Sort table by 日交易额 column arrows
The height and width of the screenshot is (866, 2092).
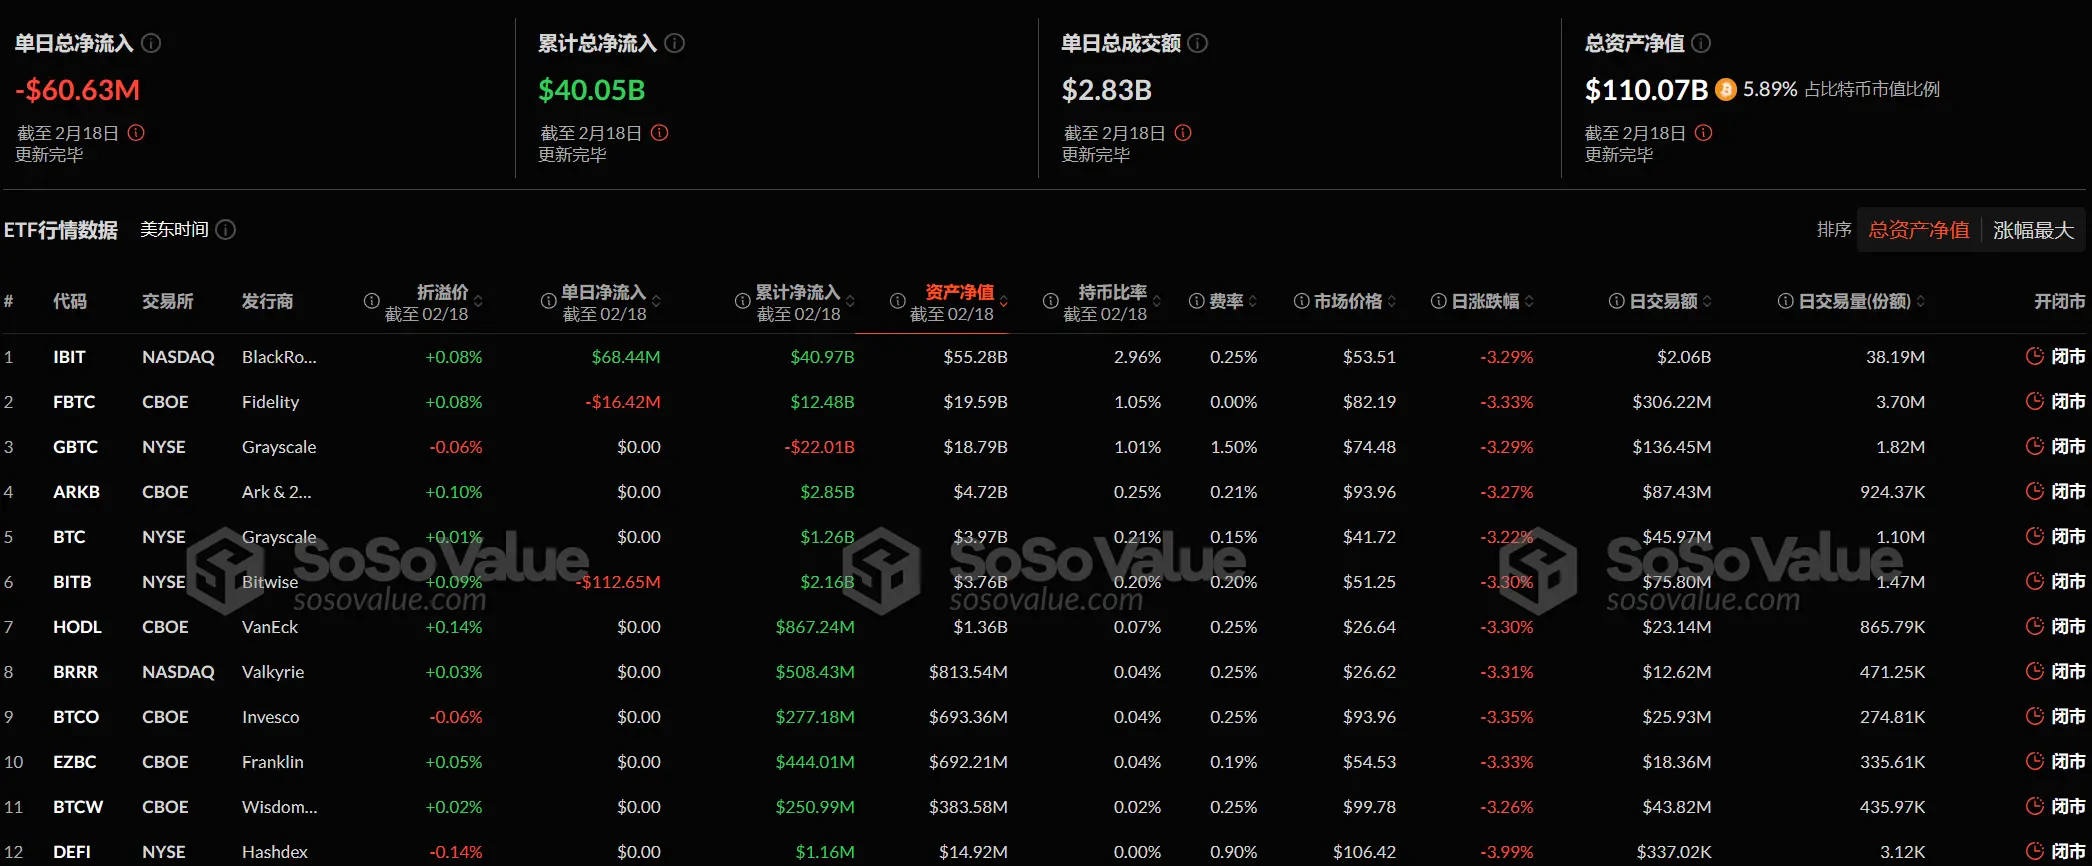coord(1707,301)
